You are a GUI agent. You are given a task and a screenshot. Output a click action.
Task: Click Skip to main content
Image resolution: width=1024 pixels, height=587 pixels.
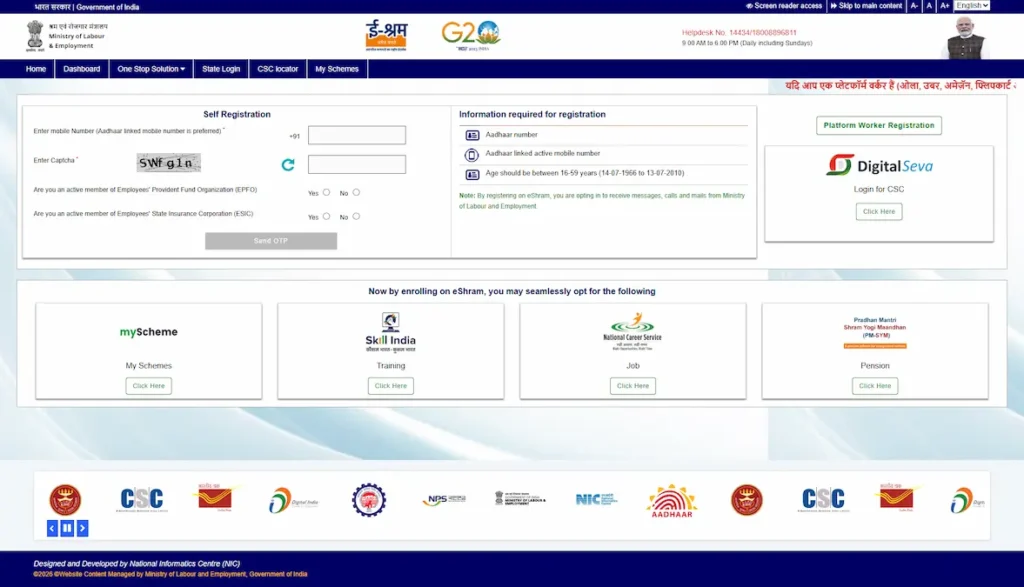pos(866,6)
